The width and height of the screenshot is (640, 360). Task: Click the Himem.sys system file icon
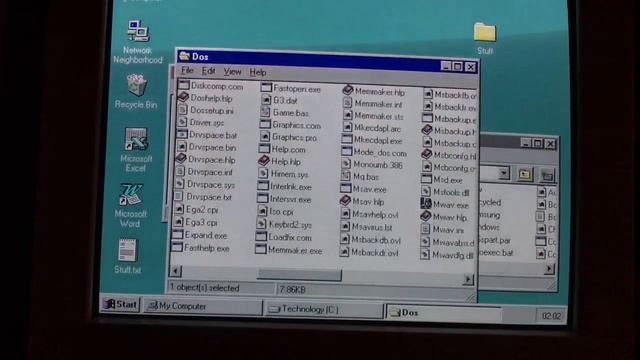coord(264,173)
